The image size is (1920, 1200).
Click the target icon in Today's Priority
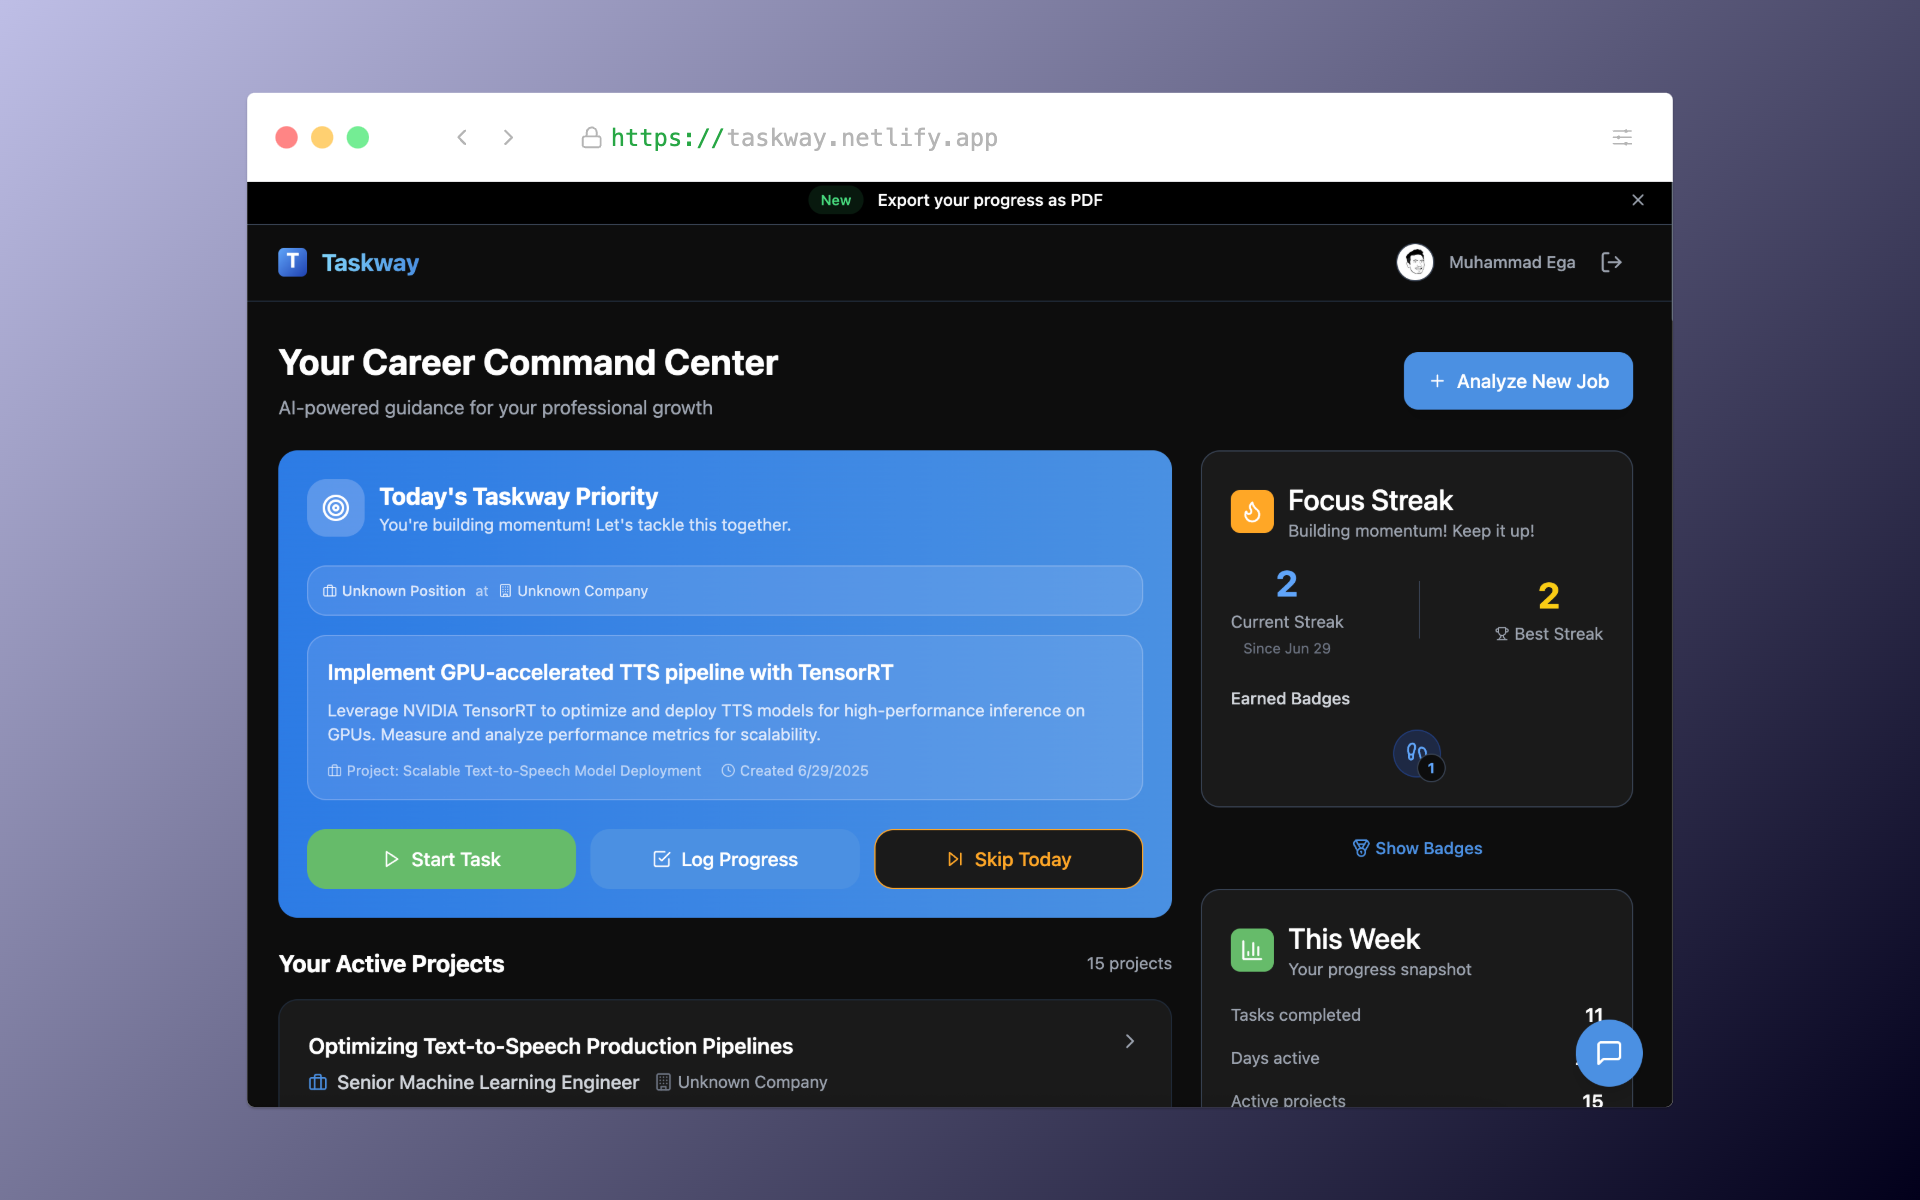tap(336, 508)
